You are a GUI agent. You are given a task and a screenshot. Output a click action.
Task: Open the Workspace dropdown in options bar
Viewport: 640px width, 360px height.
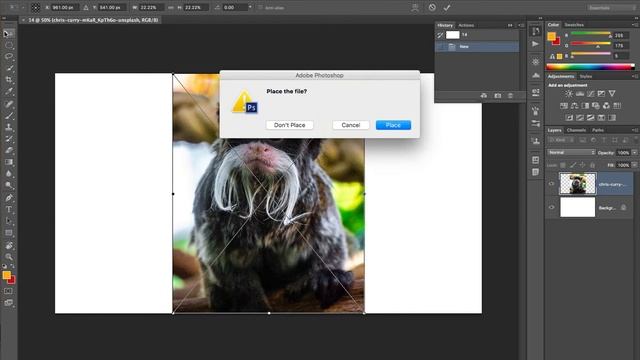click(611, 7)
